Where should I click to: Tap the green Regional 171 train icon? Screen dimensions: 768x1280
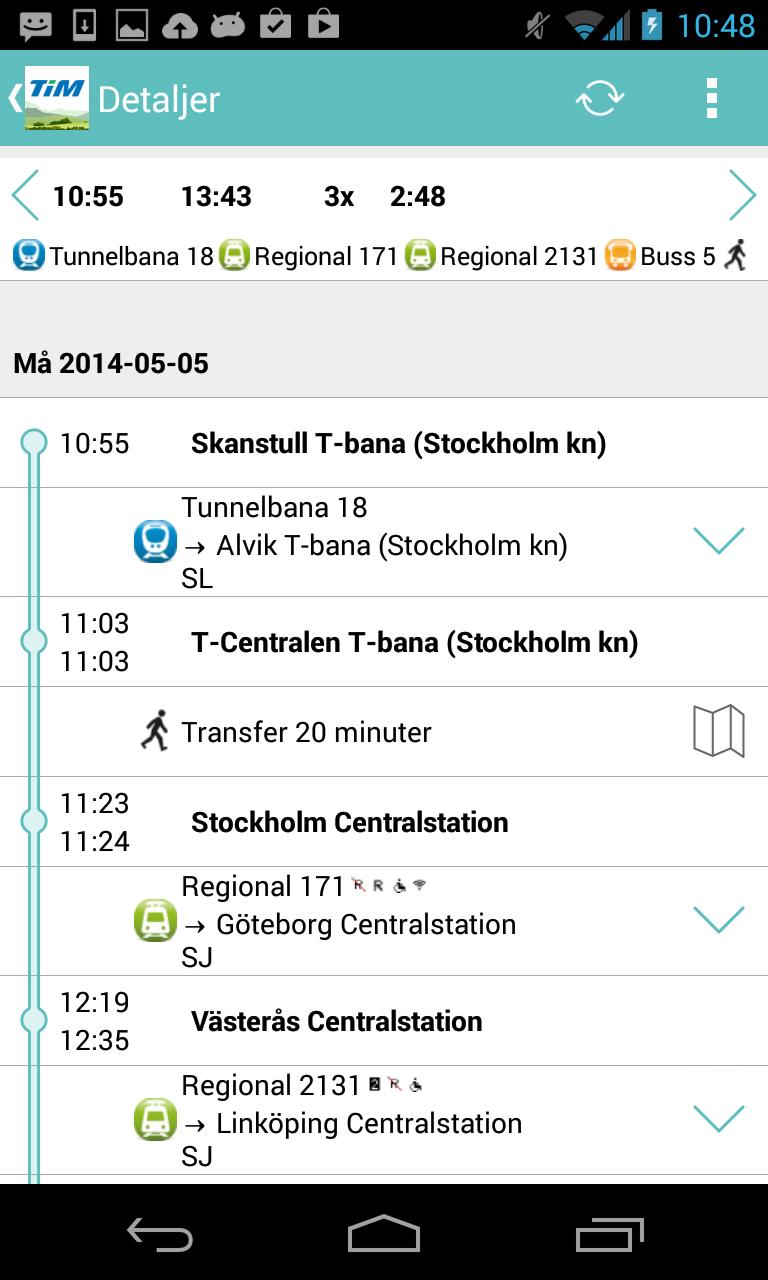pyautogui.click(x=155, y=921)
